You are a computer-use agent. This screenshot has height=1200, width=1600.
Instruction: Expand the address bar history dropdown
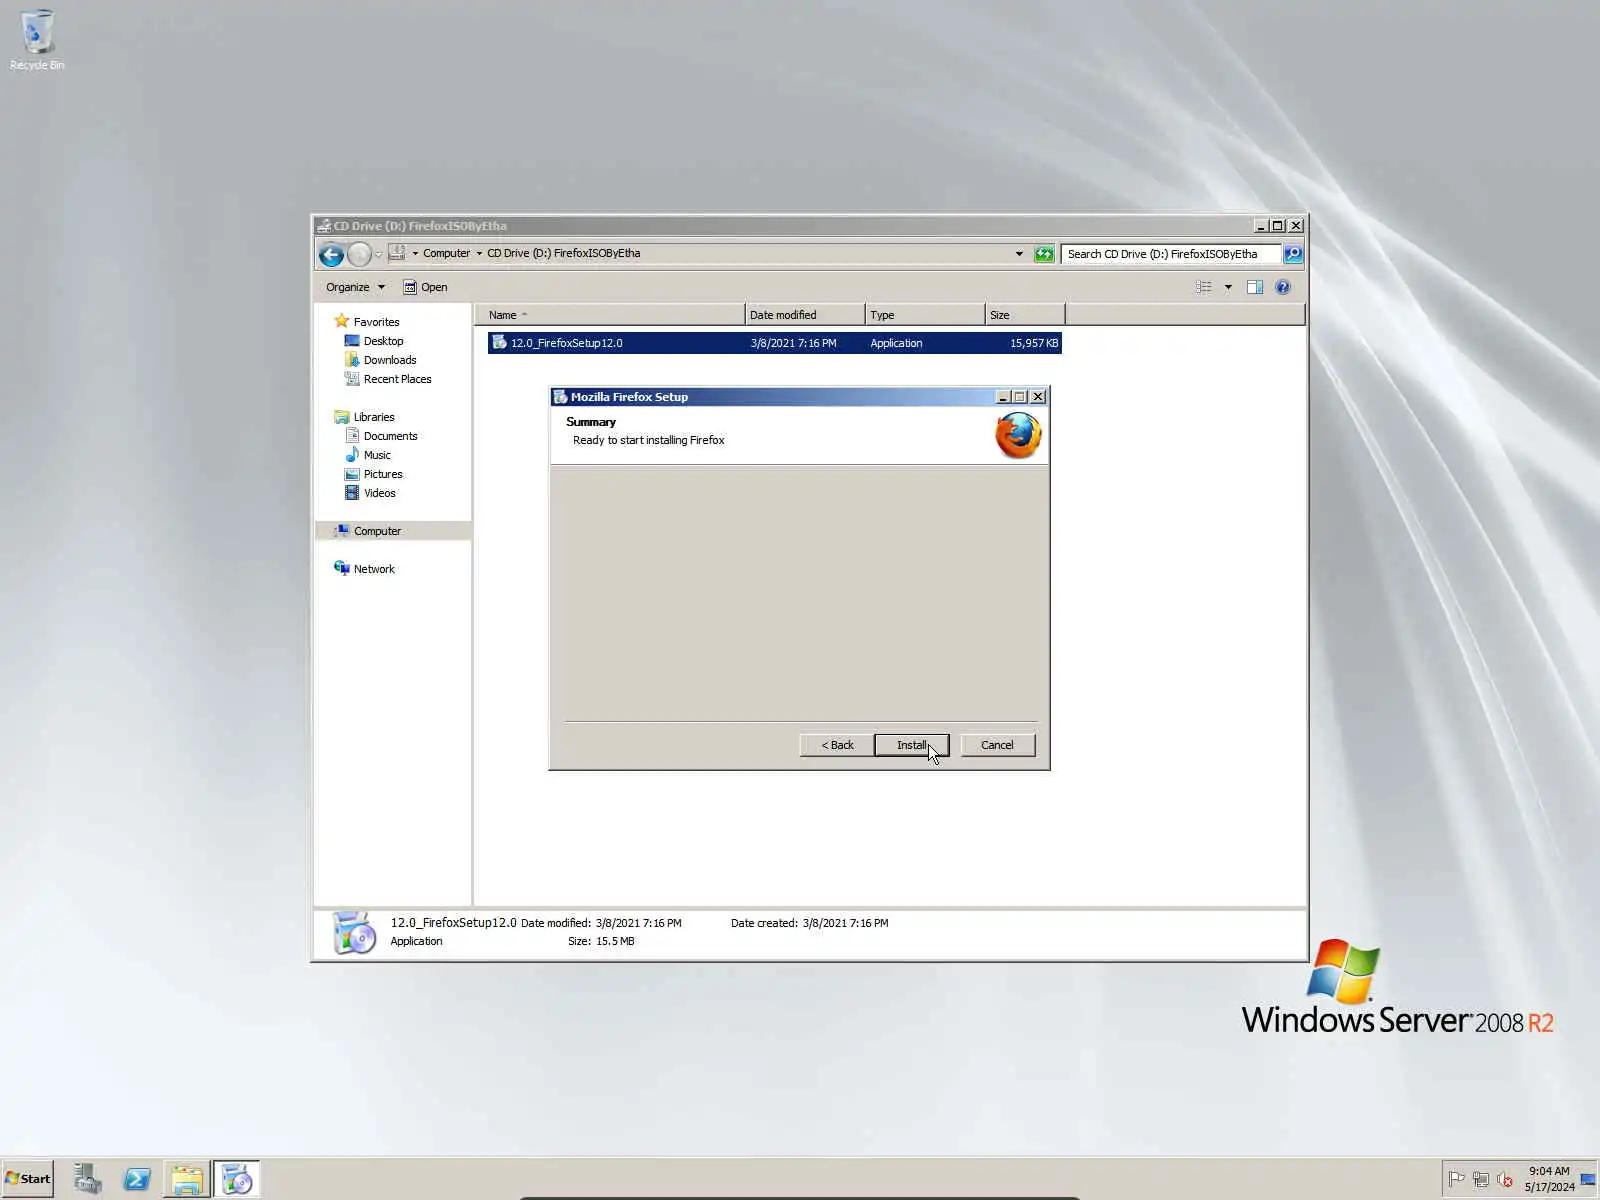tap(1019, 254)
